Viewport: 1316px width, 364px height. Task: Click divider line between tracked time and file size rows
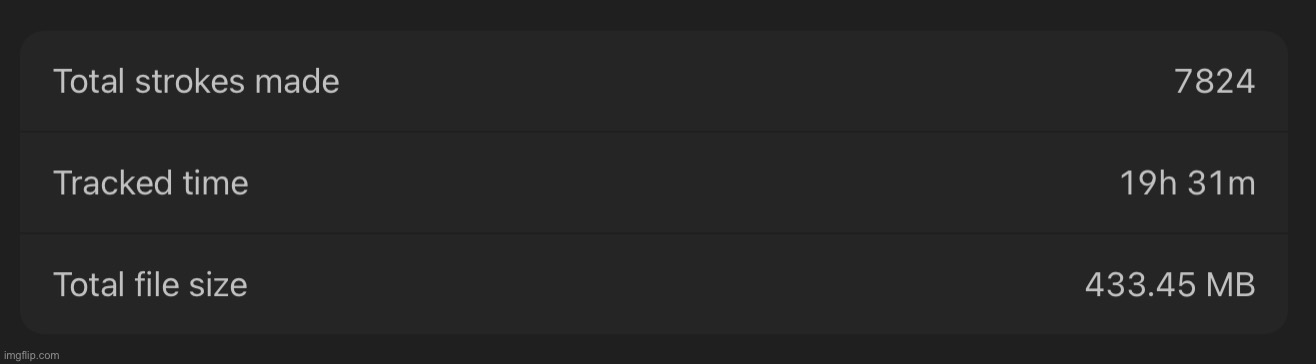tap(653, 234)
